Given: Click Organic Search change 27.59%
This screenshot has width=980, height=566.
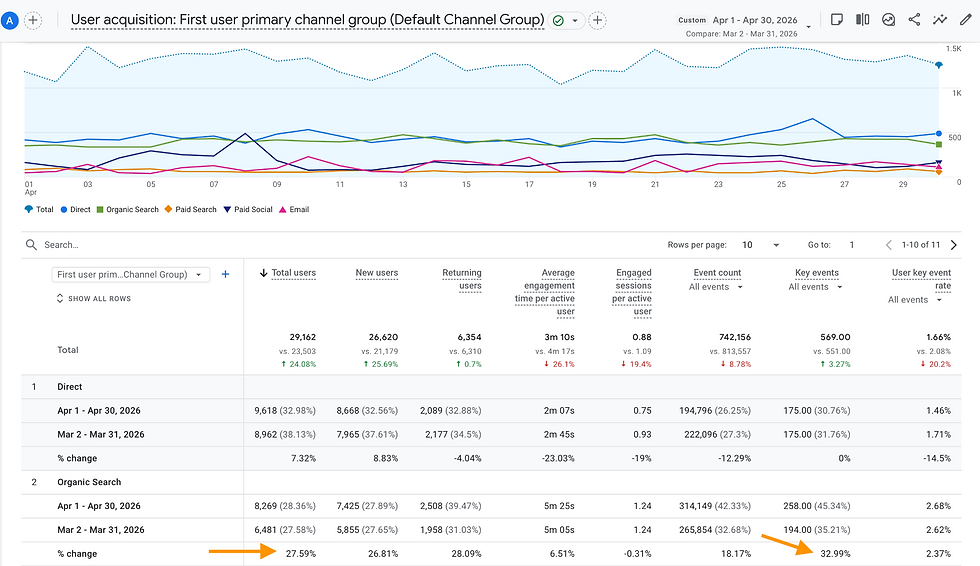Looking at the screenshot, I should [301, 554].
